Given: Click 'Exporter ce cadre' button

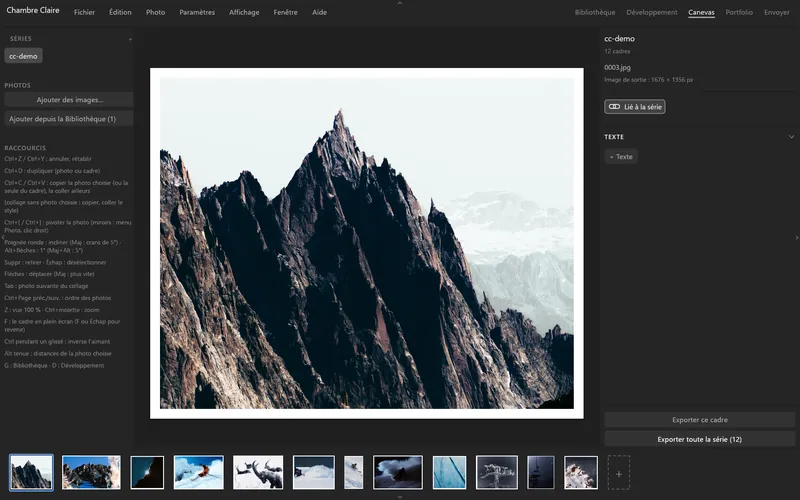Looking at the screenshot, I should point(699,420).
